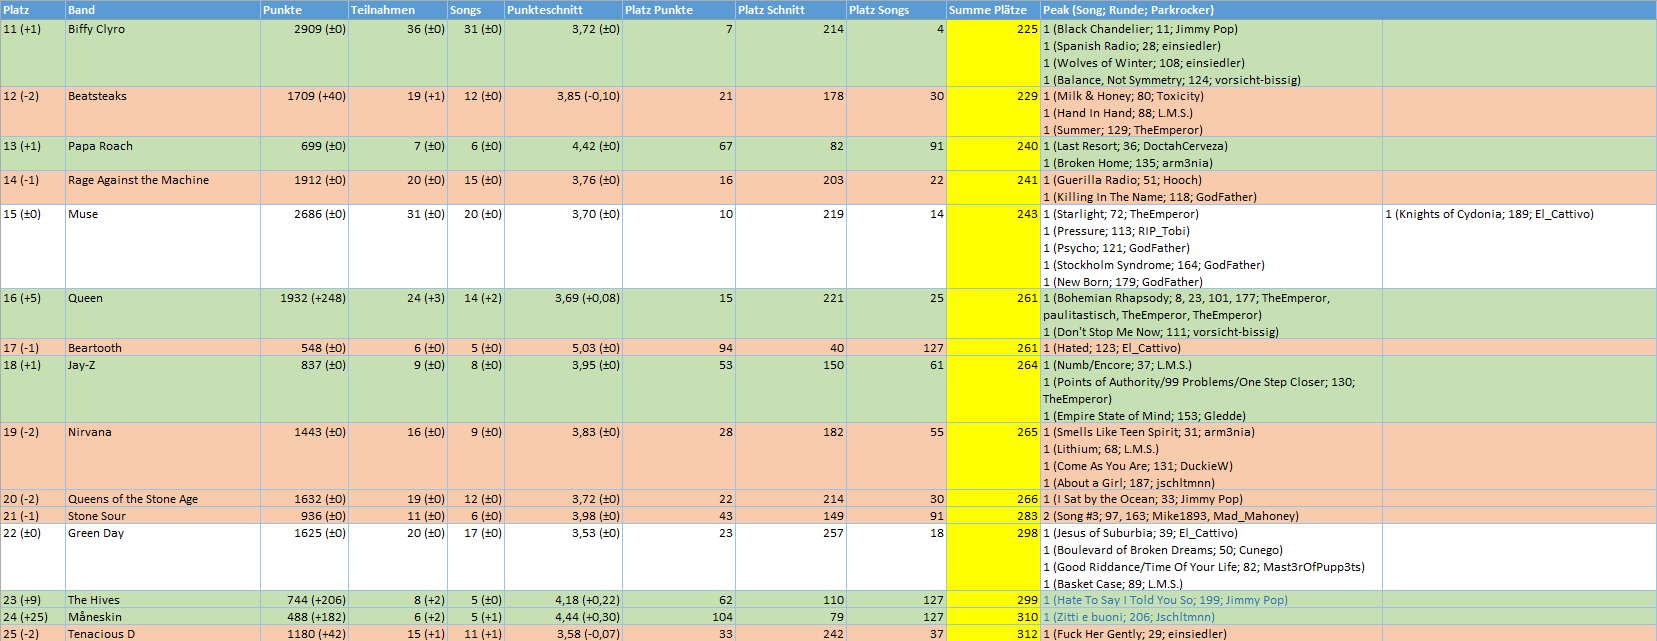Viewport: 1657px width, 641px height.
Task: Click the 'Måneskin' band cell
Action: tap(163, 617)
